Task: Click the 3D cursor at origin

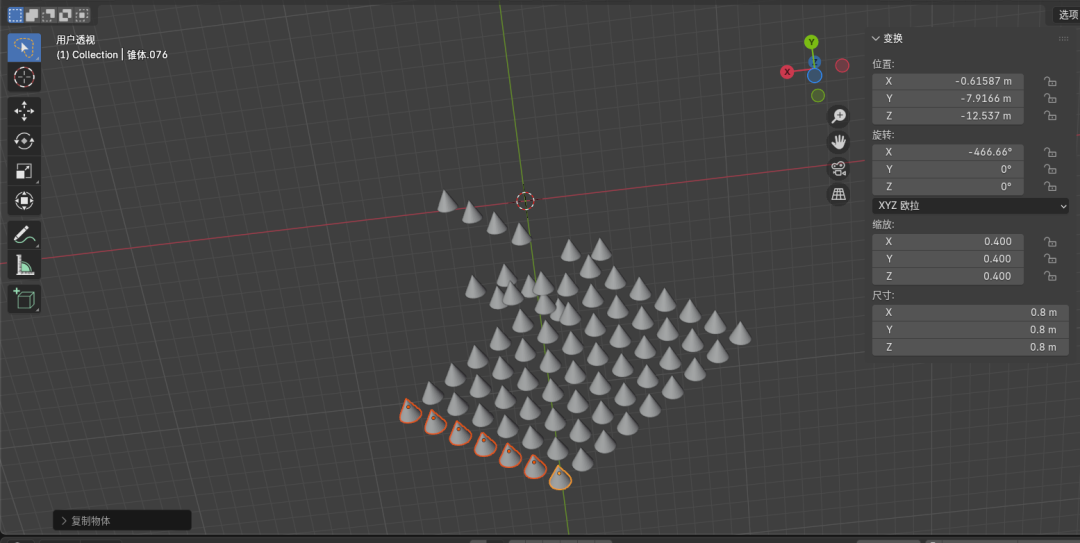Action: [x=526, y=201]
